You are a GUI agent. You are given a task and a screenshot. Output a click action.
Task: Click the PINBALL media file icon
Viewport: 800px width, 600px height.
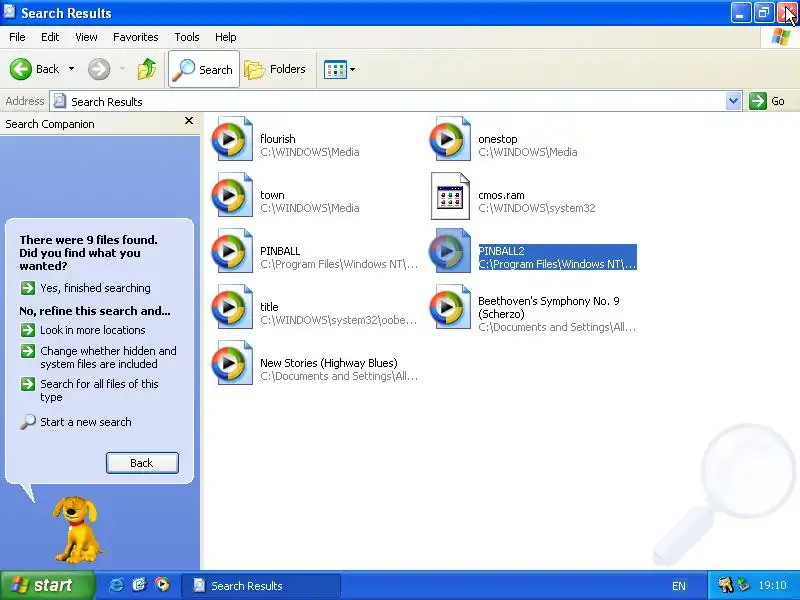click(x=232, y=251)
